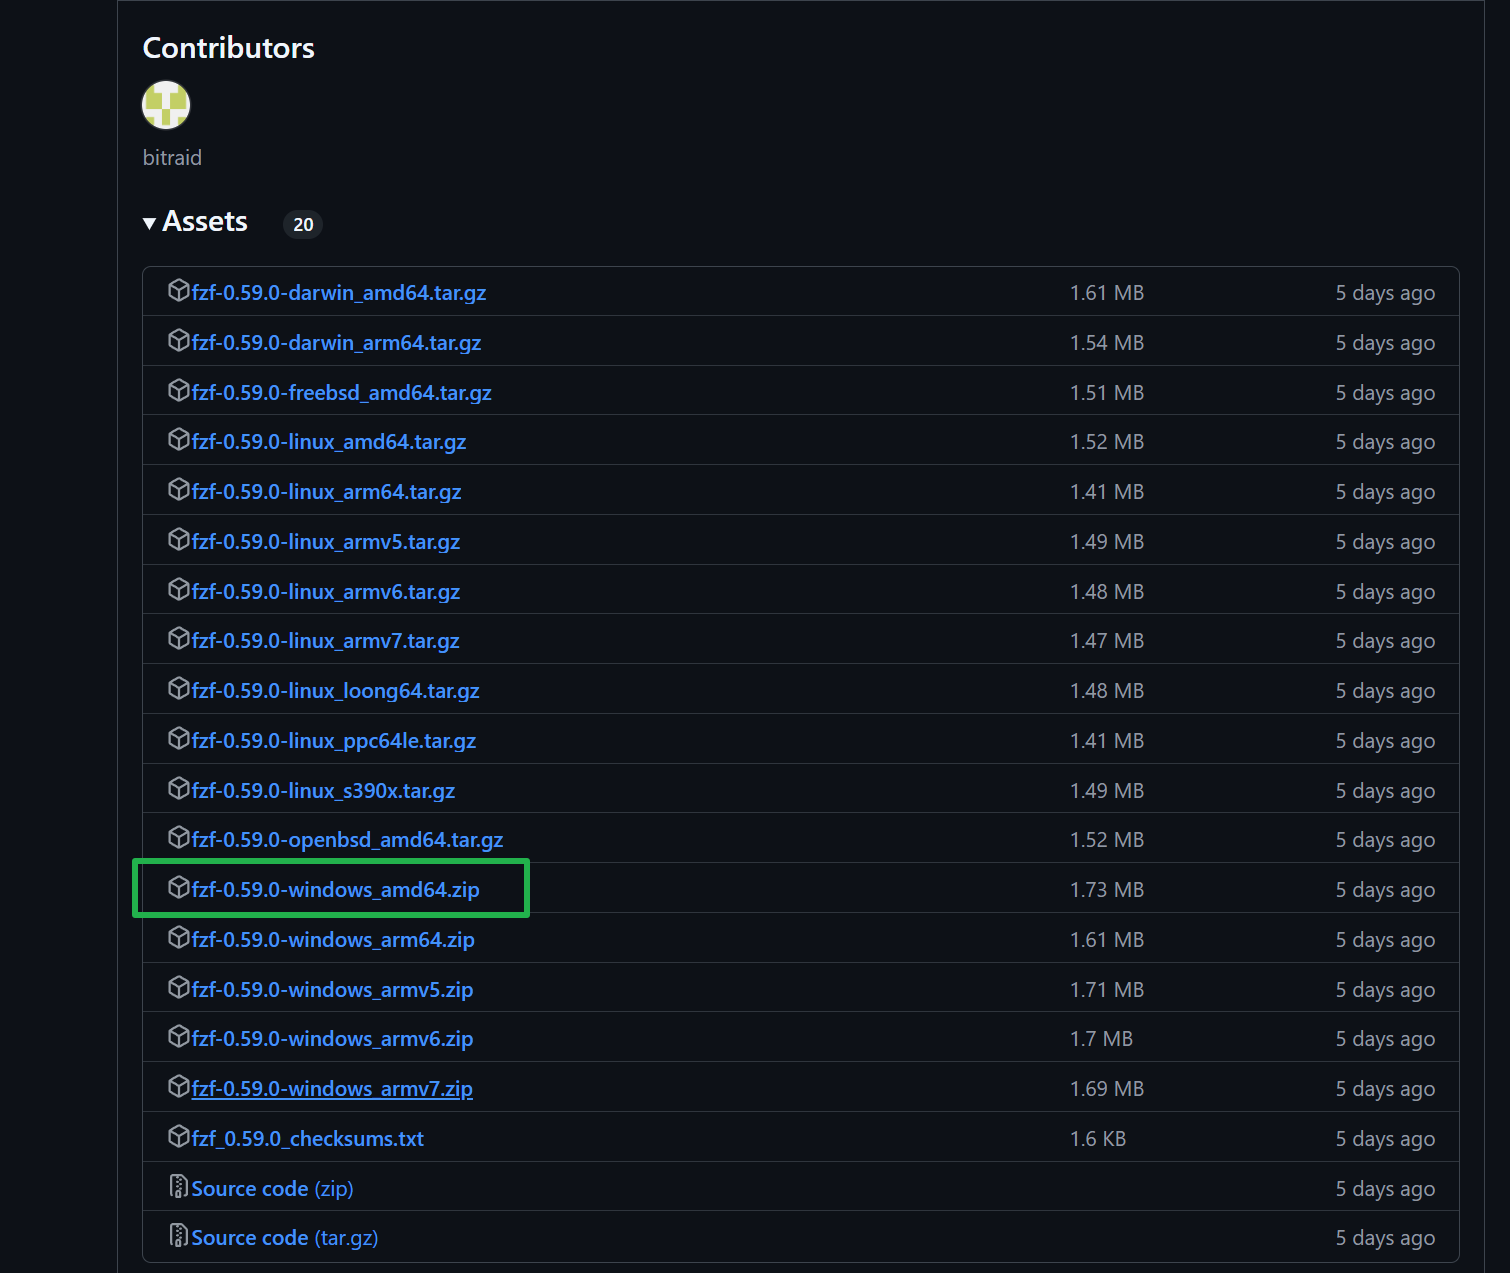1510x1273 pixels.
Task: Download fzf-0.59.0-linux_armv5.tar.gz
Action: (x=326, y=542)
